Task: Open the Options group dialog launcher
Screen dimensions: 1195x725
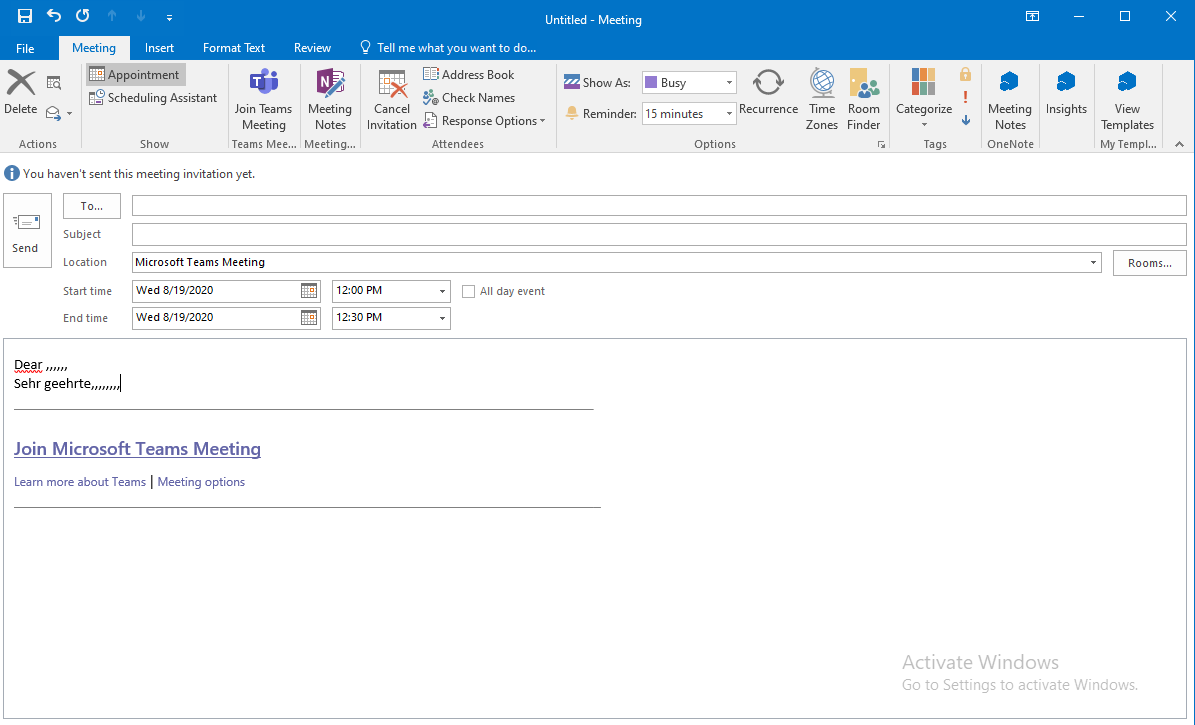Action: tap(881, 144)
